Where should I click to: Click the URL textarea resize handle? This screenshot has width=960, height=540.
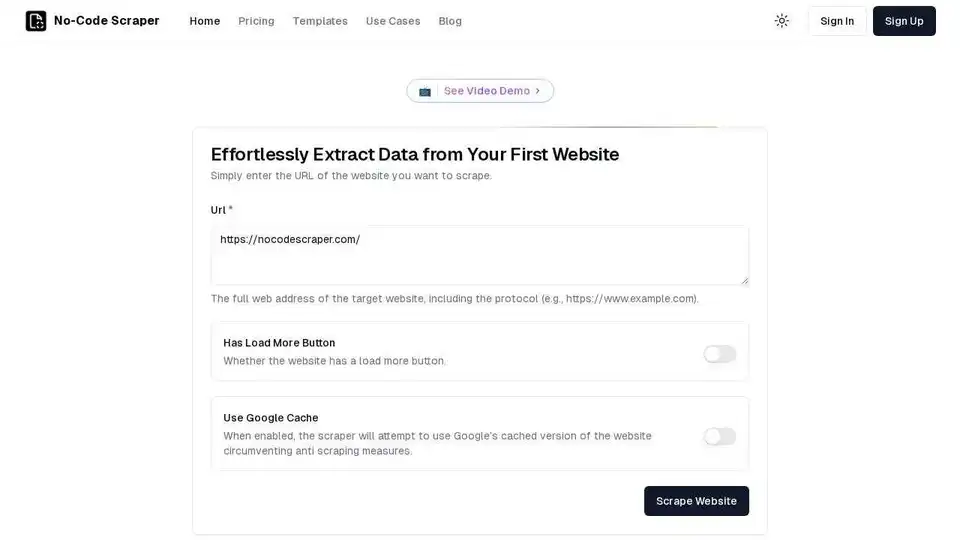[744, 280]
